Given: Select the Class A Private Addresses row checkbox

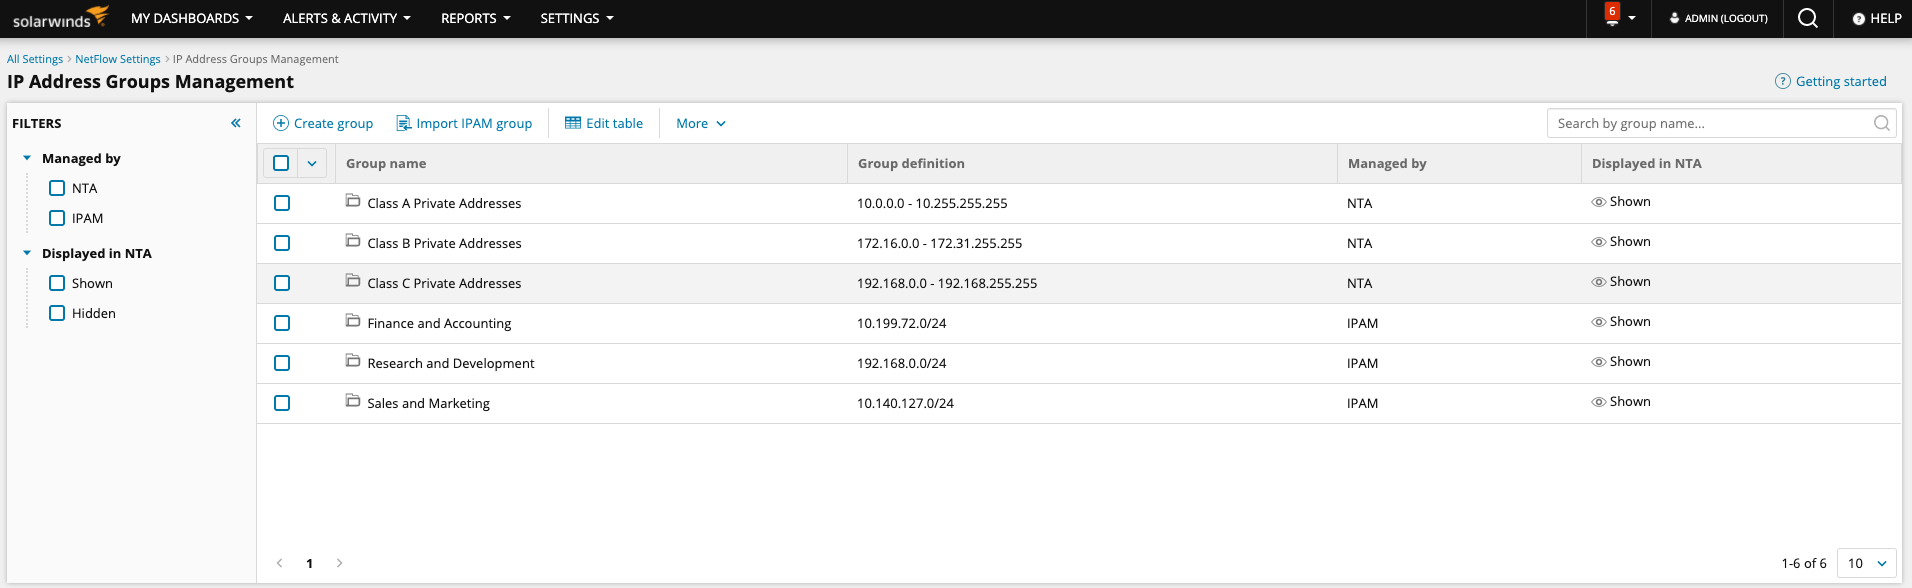Looking at the screenshot, I should [282, 203].
